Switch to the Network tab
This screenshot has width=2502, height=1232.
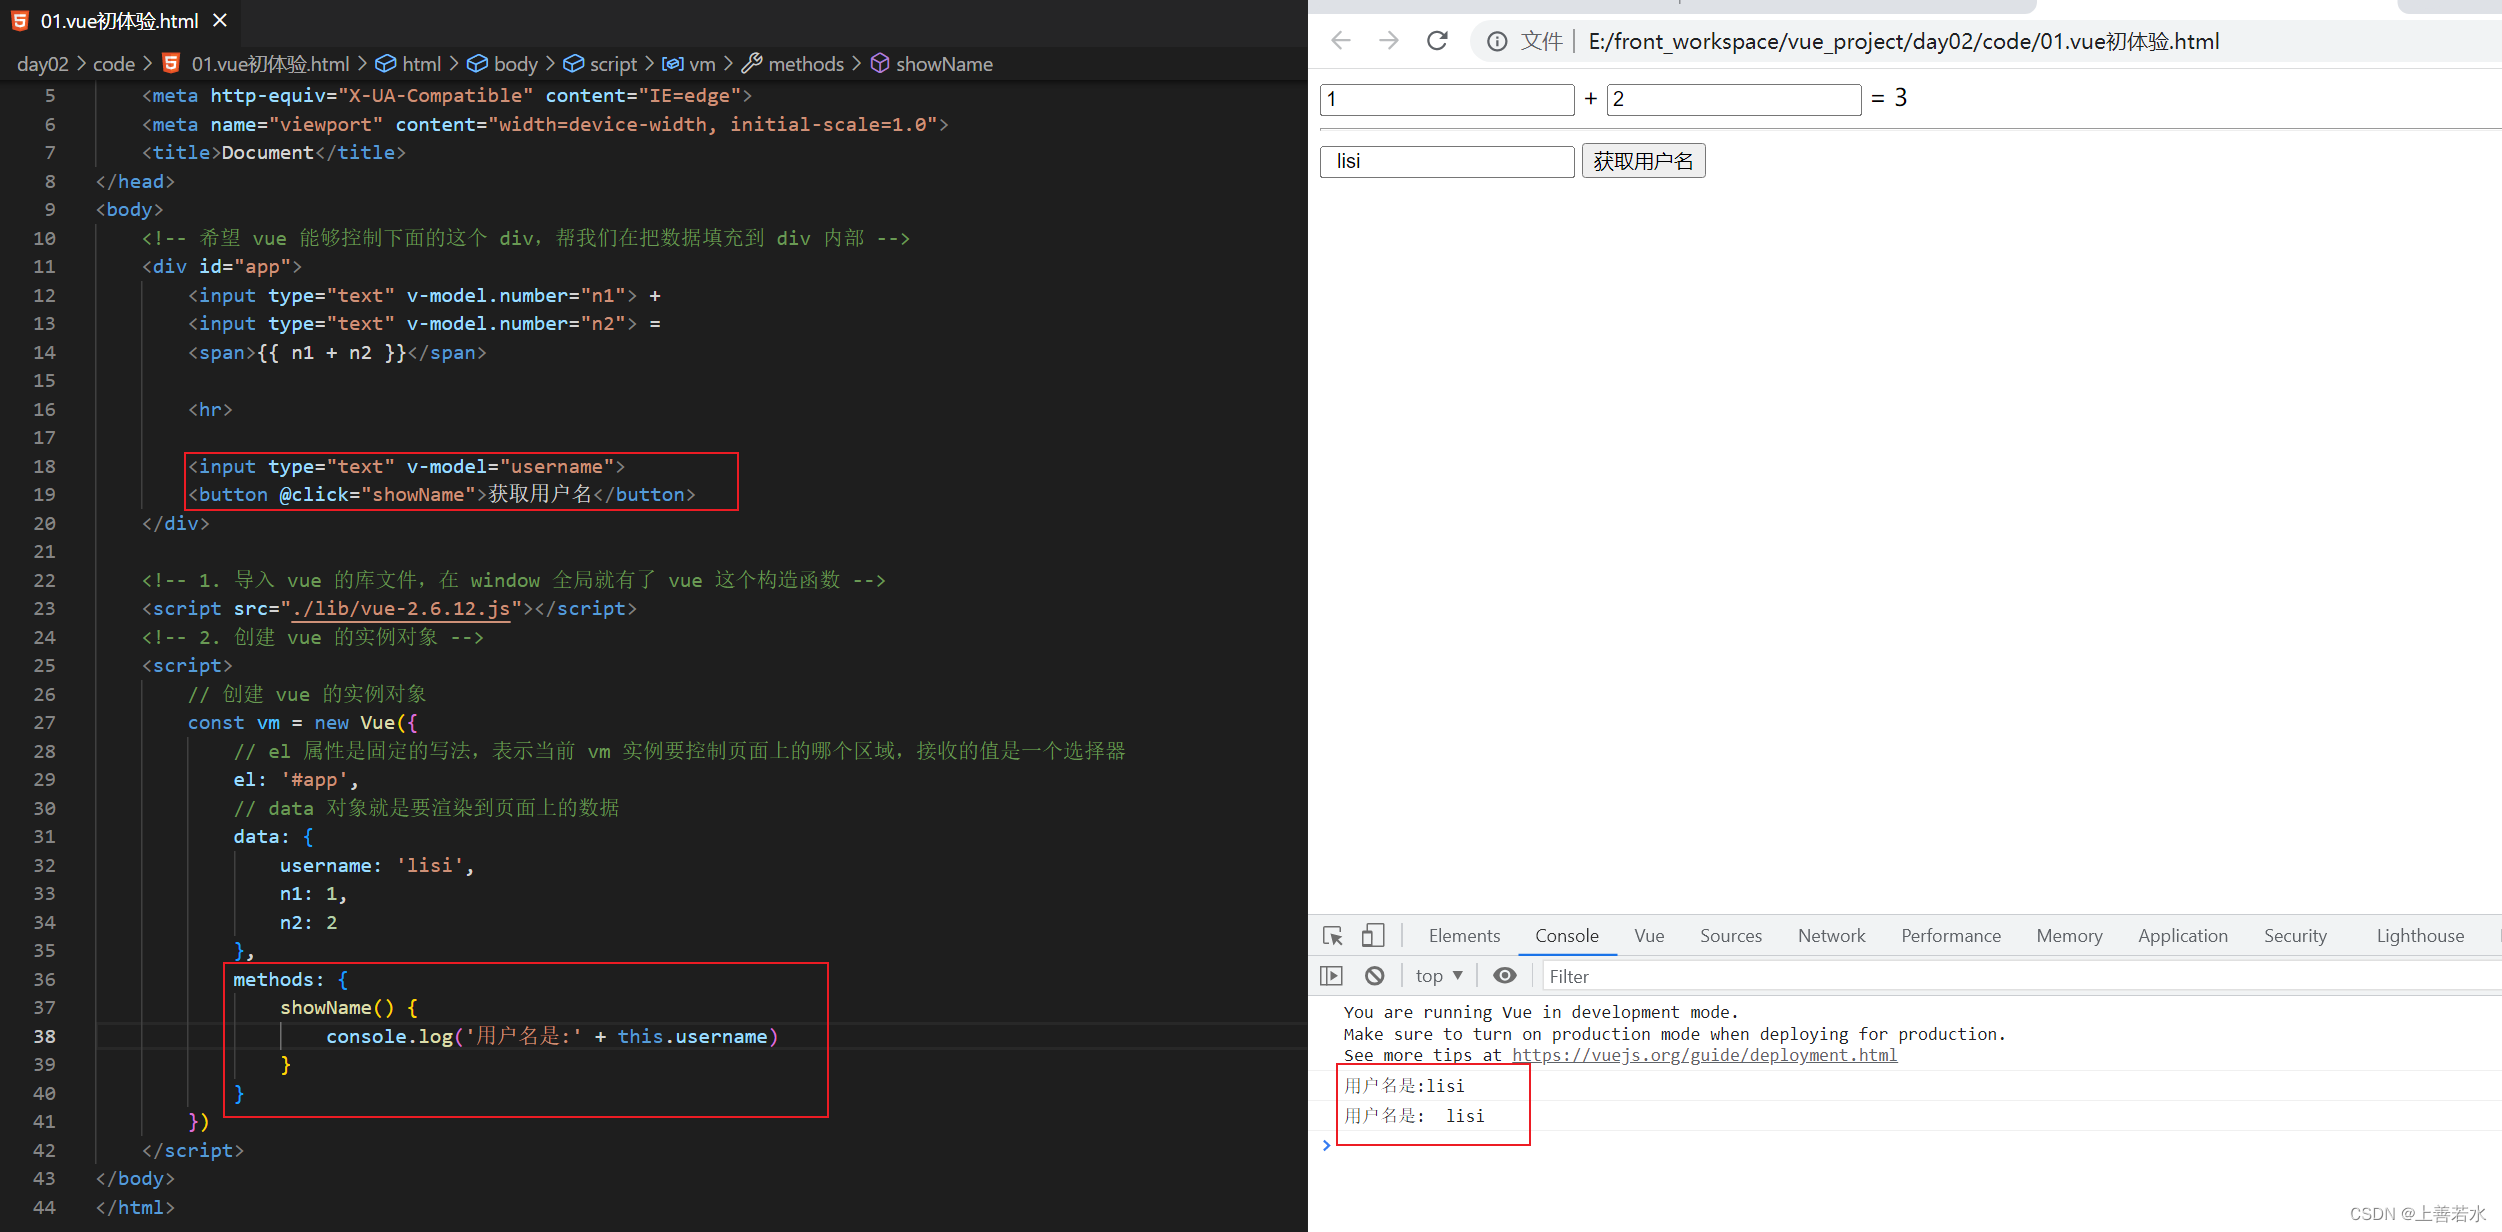point(1832,936)
